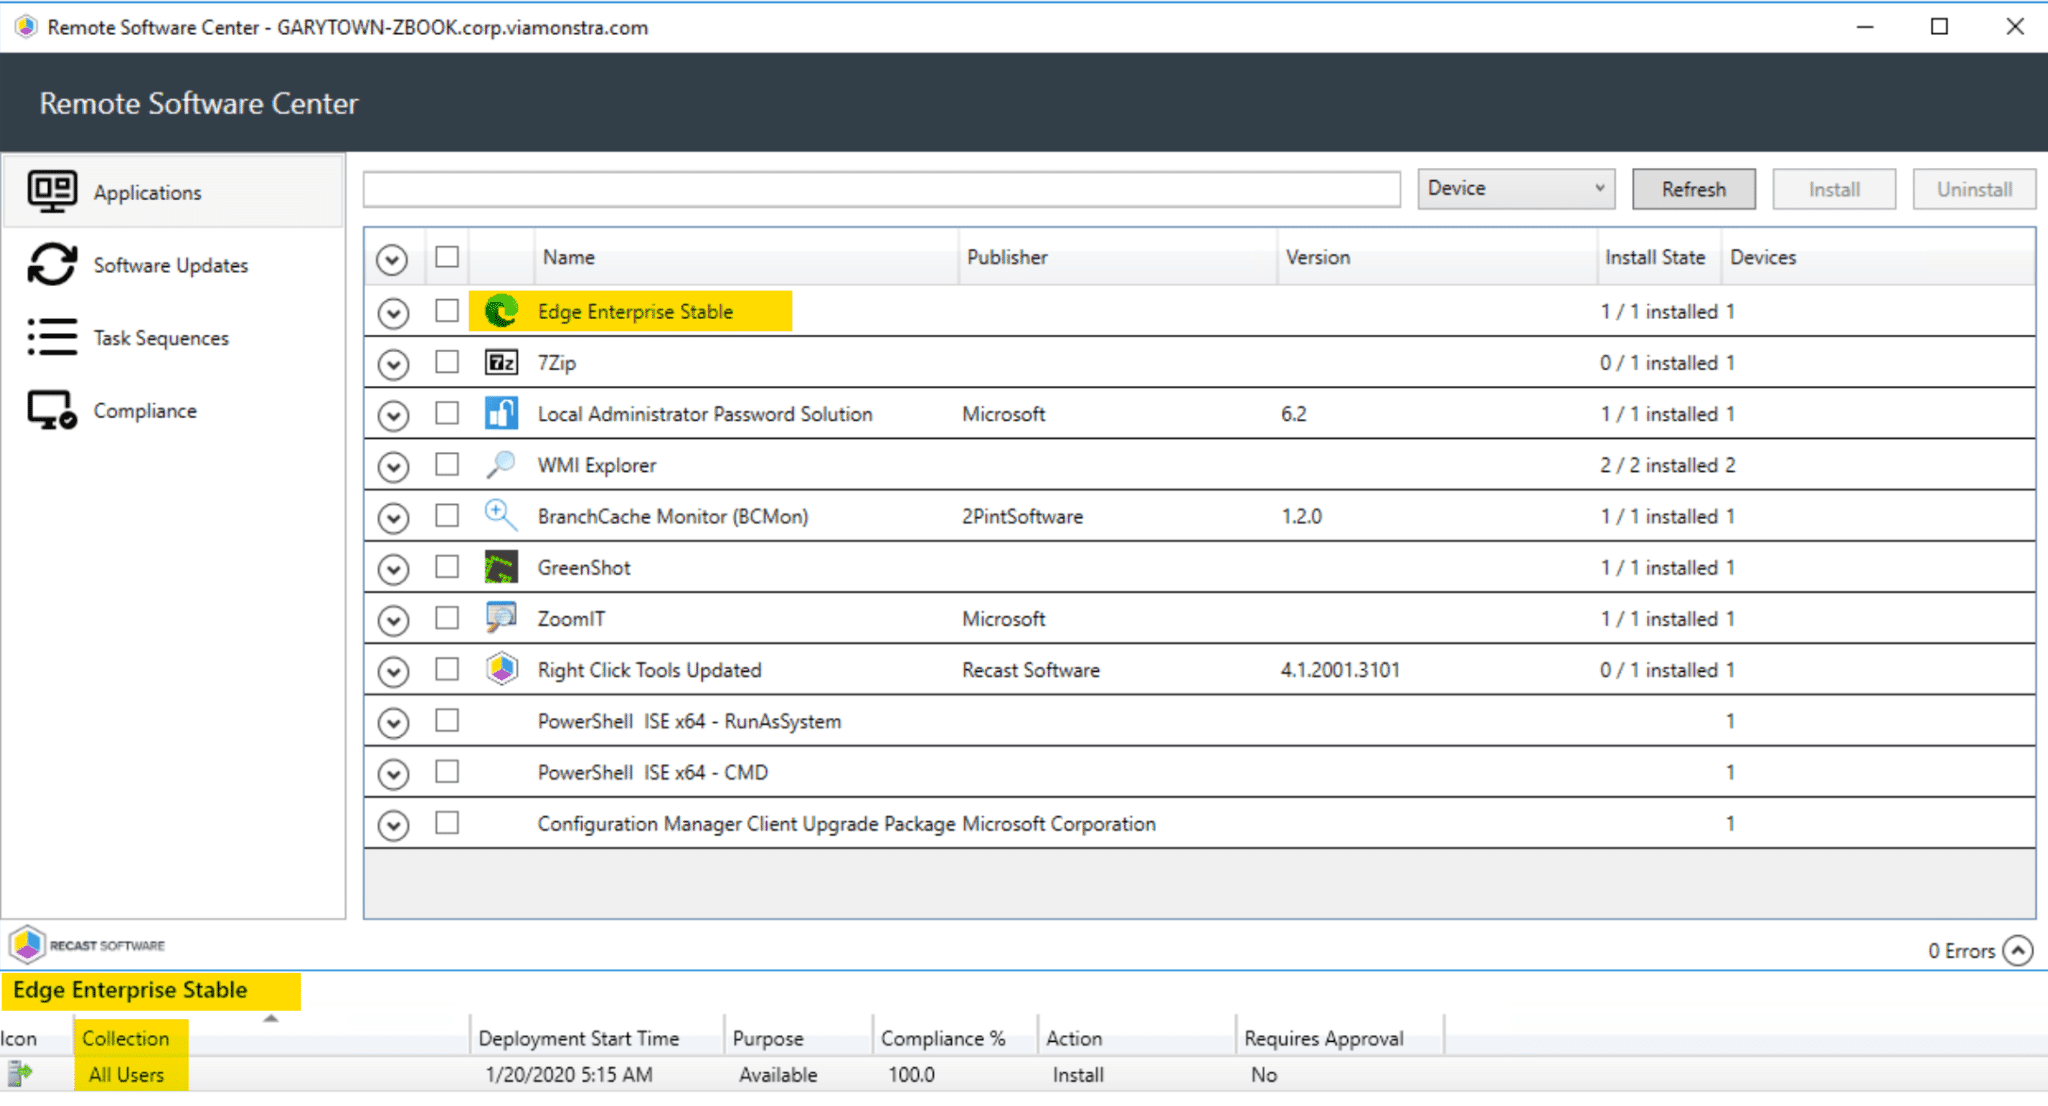Screen dimensions: 2048x1106
Task: Click the Right Click Tools Updated icon
Action: [x=501, y=670]
